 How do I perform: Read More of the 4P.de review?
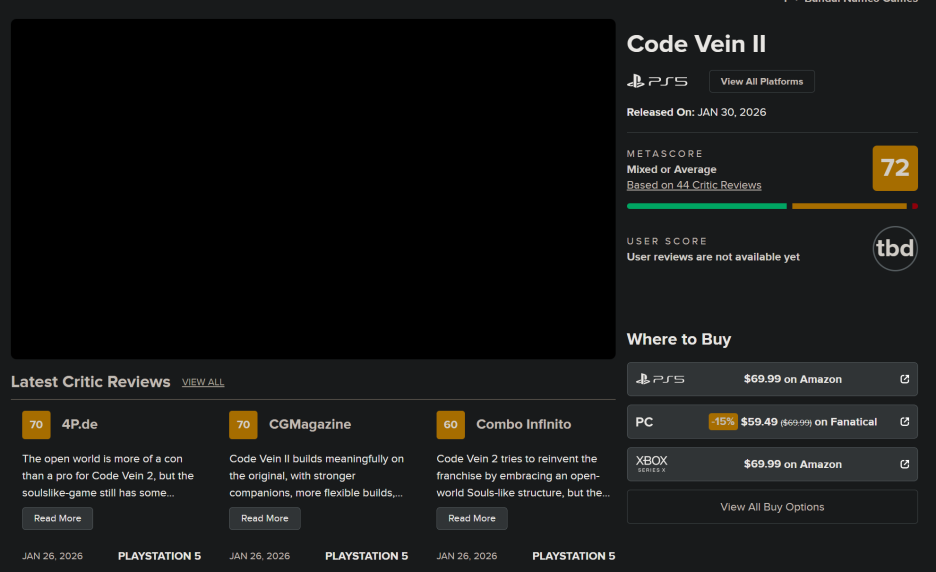pyautogui.click(x=57, y=518)
